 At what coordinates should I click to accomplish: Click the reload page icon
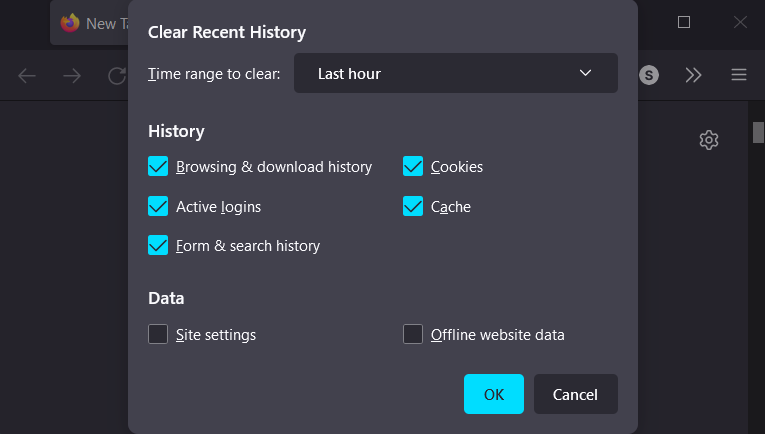click(x=118, y=75)
